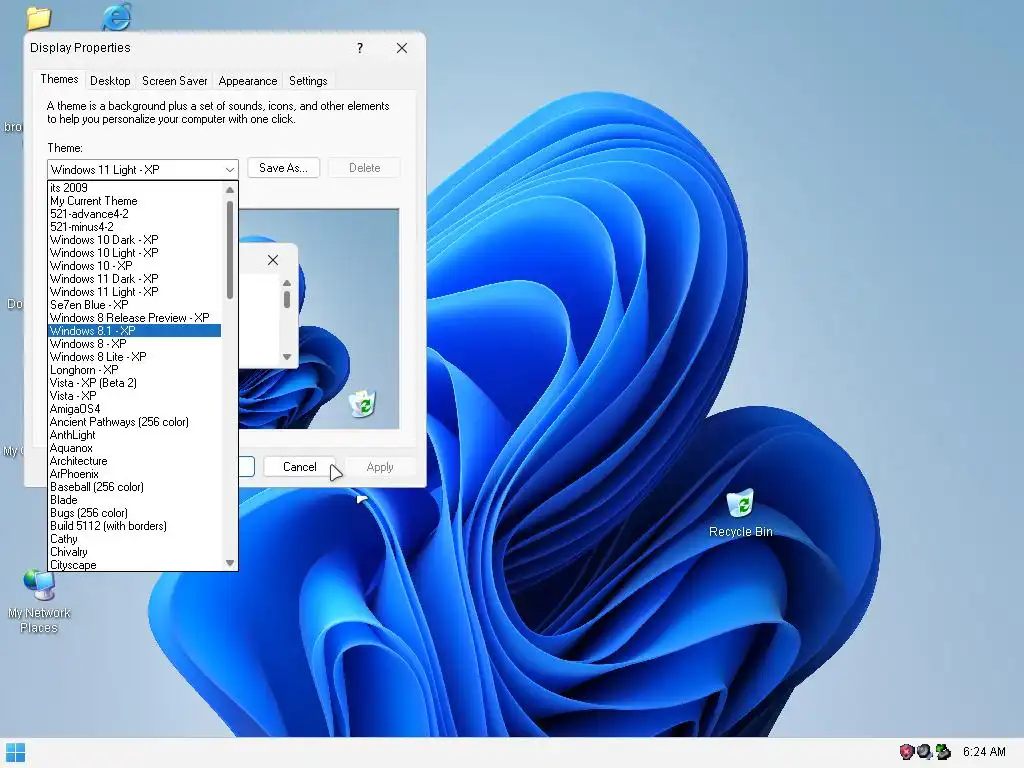Select 'Vista - XP (Beta 2)' theme

point(135,383)
